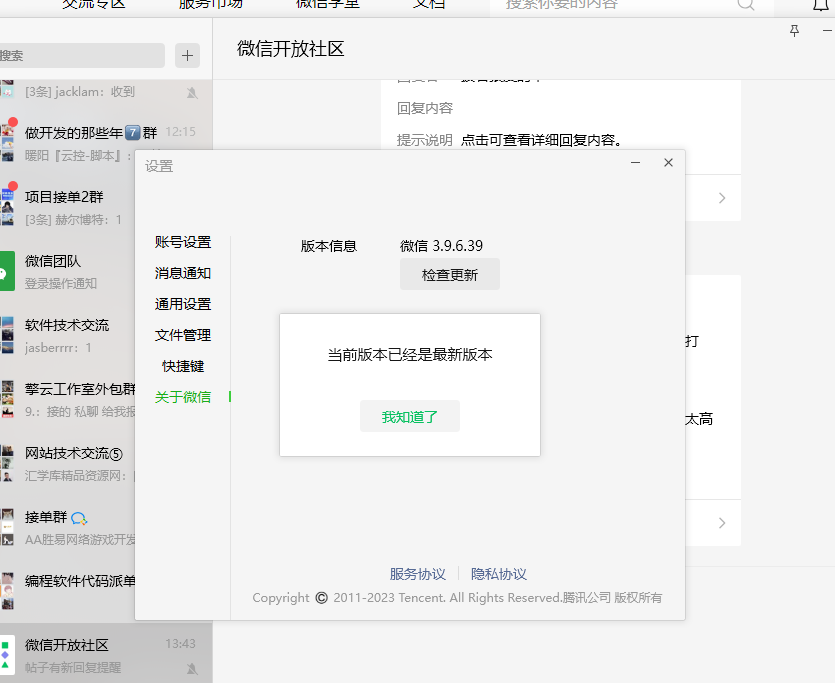Image resolution: width=835 pixels, height=683 pixels.
Task: Click the 软件技术交流 group avatar
Action: (x=7, y=335)
